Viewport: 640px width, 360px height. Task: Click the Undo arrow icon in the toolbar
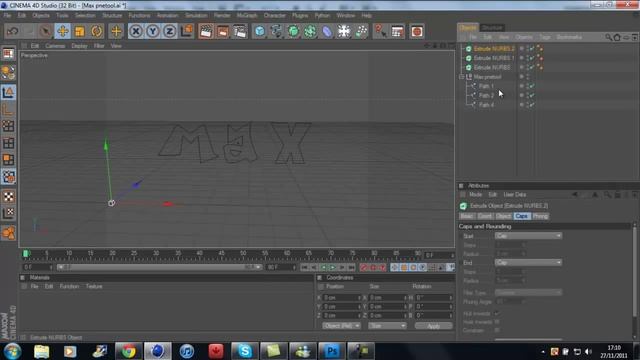pos(13,31)
